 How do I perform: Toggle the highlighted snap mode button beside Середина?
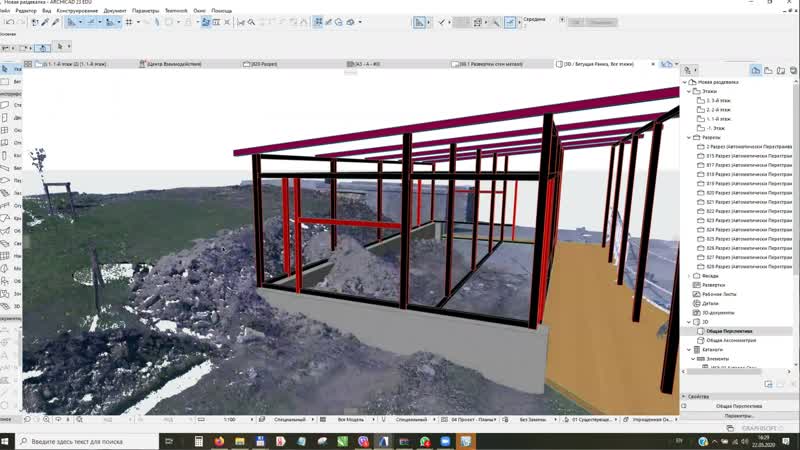510,21
